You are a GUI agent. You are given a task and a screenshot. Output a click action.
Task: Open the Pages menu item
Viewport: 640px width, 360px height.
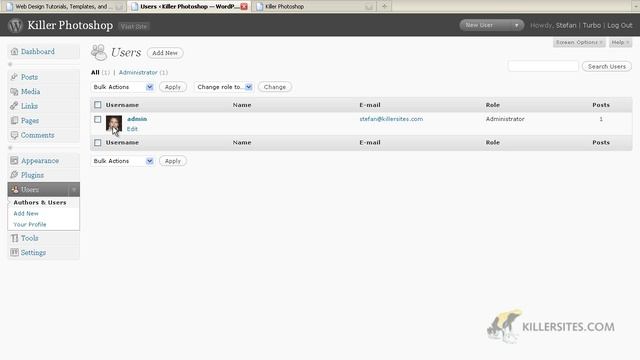30,120
